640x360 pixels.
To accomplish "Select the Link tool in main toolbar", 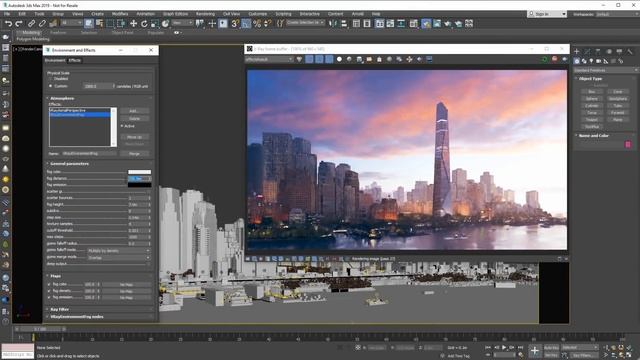I will pyautogui.click(x=31, y=24).
